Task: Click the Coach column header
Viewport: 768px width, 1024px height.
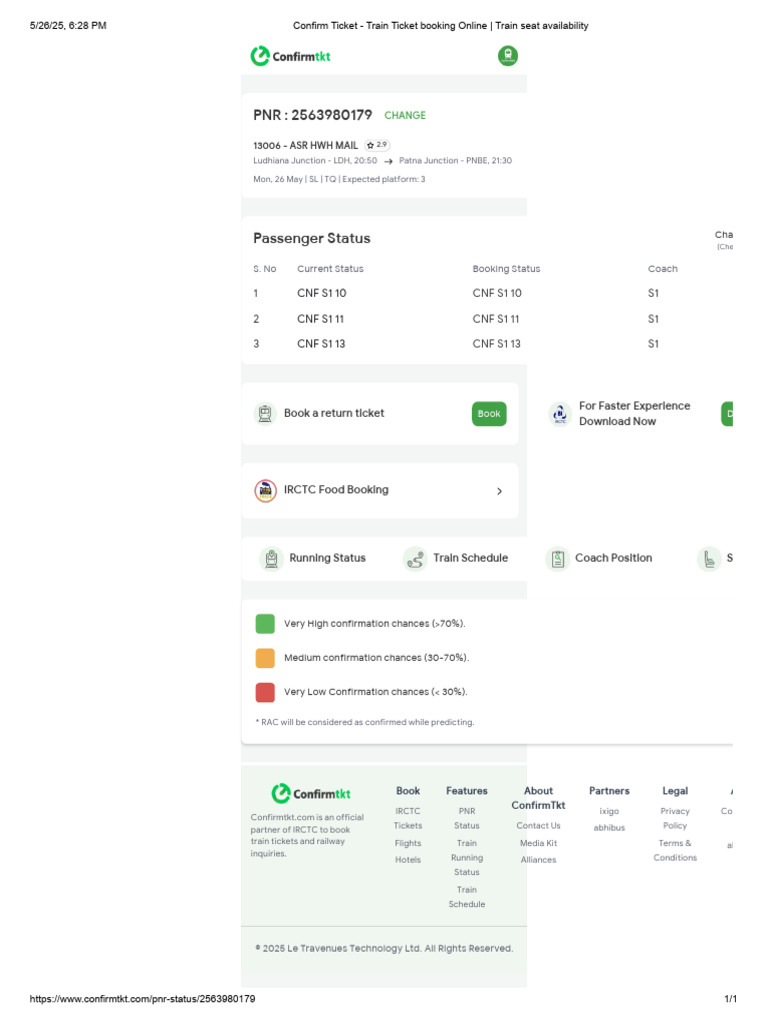Action: tap(662, 268)
